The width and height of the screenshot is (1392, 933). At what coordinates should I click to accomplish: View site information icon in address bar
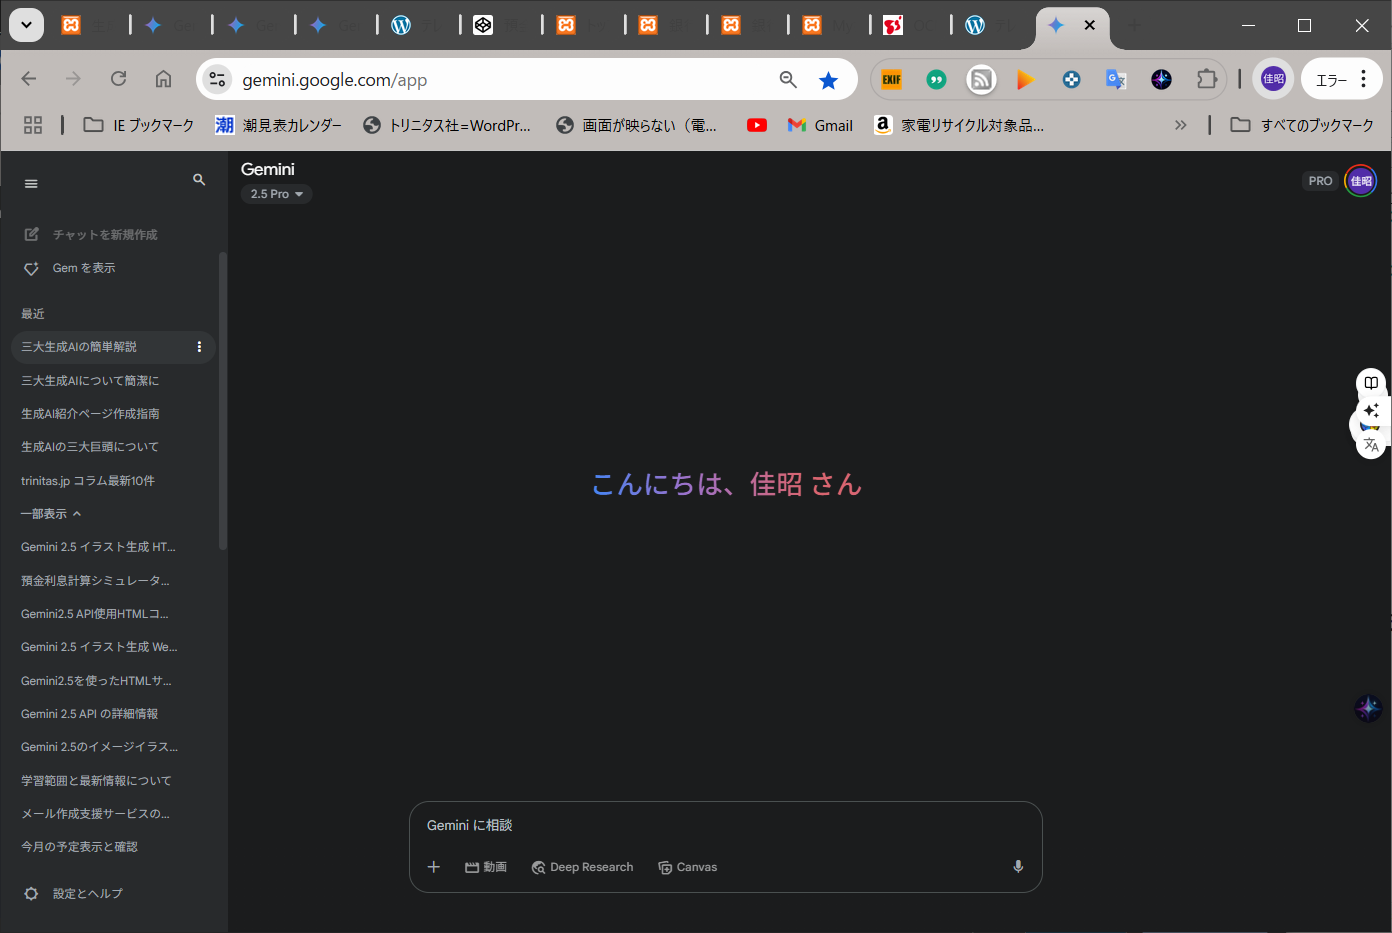click(217, 79)
